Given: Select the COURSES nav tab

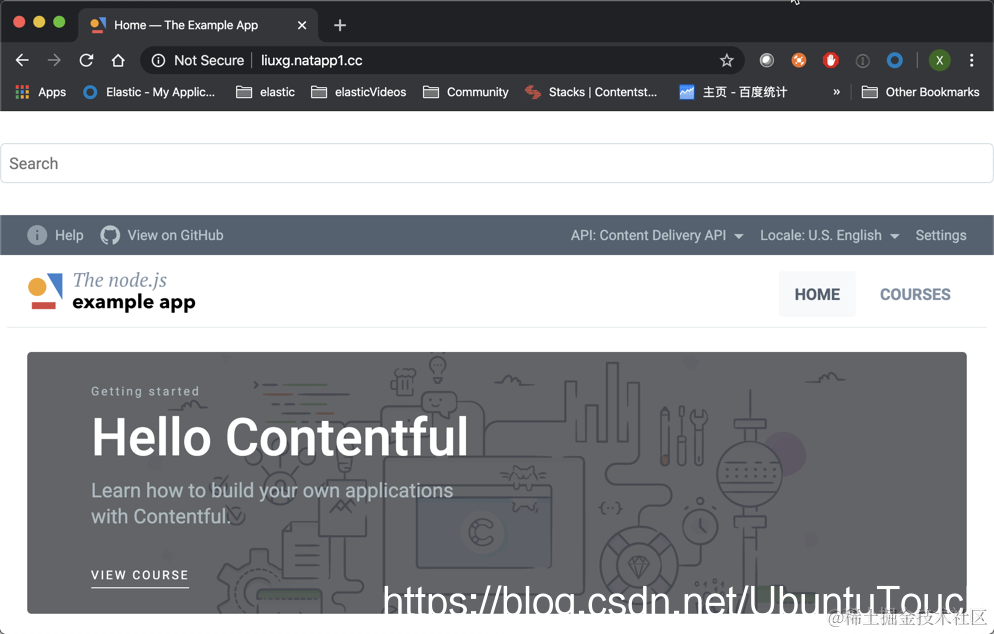Looking at the screenshot, I should (x=915, y=294).
